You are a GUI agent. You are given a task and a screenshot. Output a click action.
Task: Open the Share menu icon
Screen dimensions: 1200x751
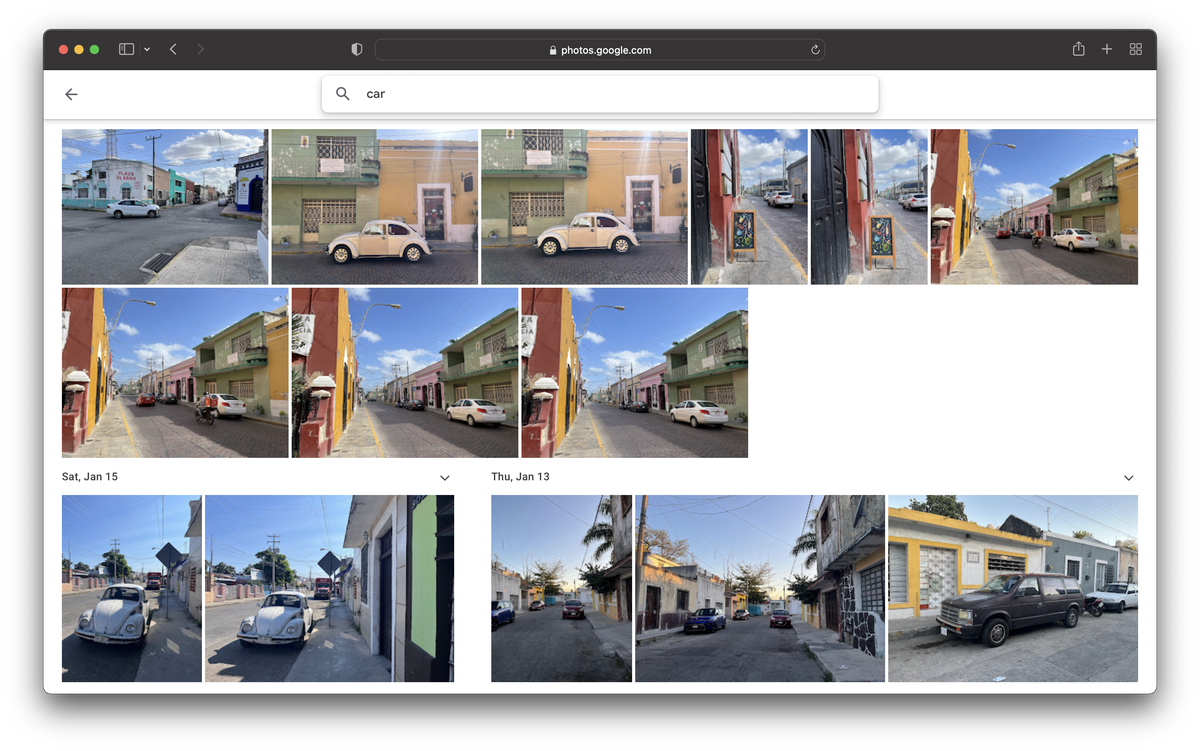[1078, 48]
